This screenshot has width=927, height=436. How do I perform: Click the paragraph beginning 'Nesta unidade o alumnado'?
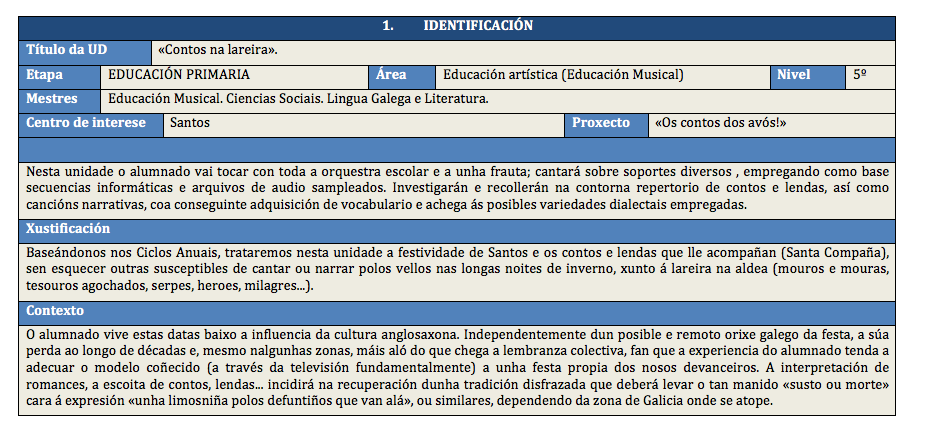coord(457,188)
